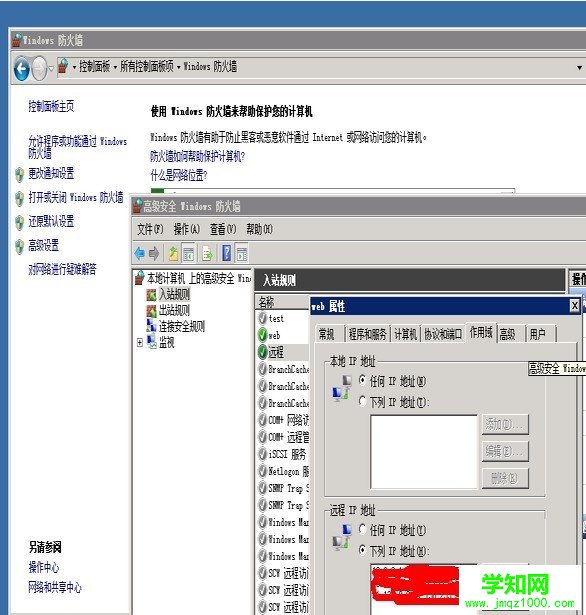Click the up one level toolbar icon
Viewport: 586px width, 615px height.
point(173,253)
